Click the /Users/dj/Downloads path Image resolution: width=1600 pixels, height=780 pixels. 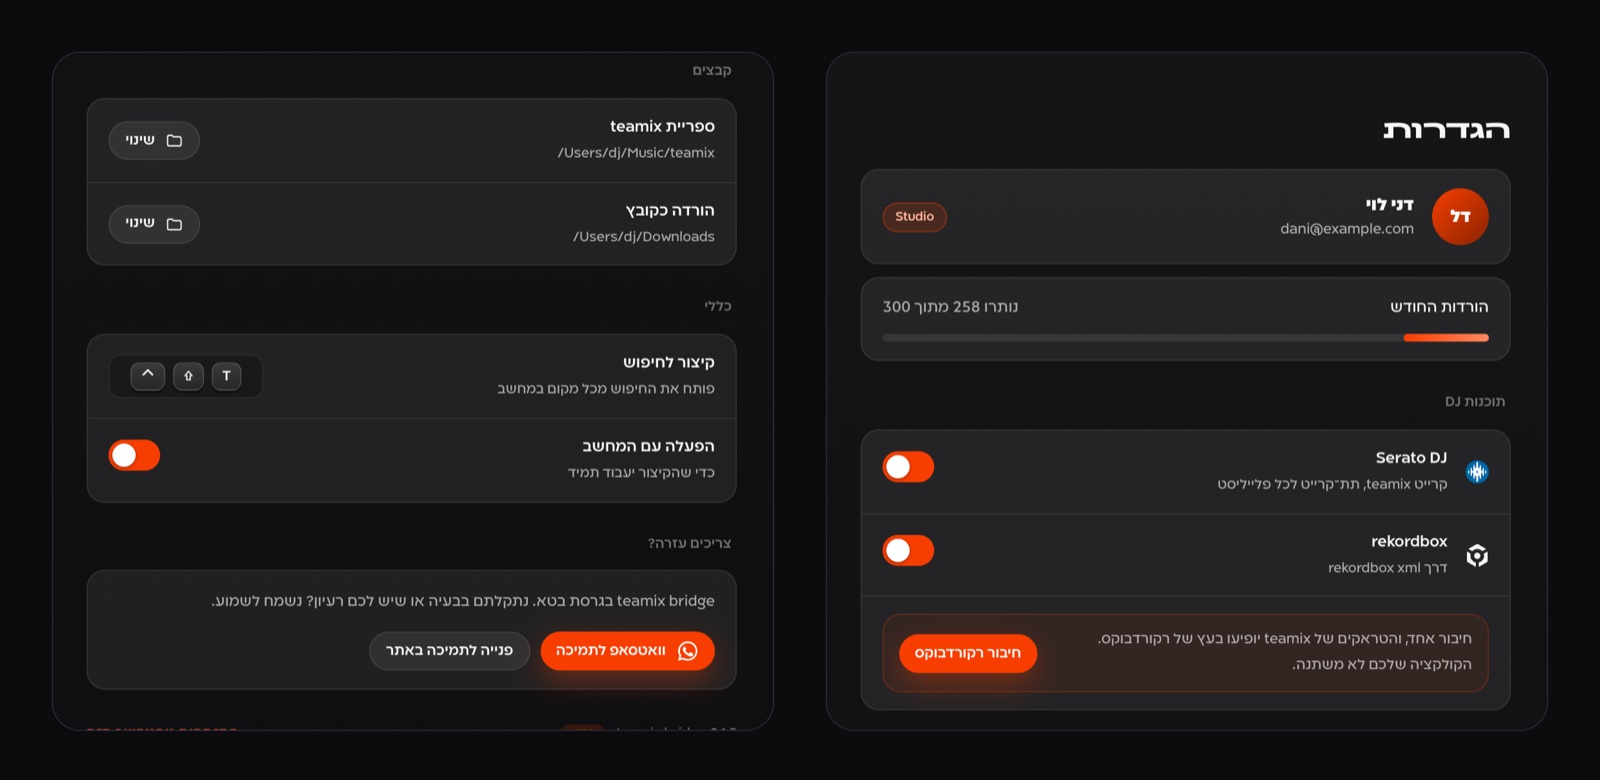point(644,237)
